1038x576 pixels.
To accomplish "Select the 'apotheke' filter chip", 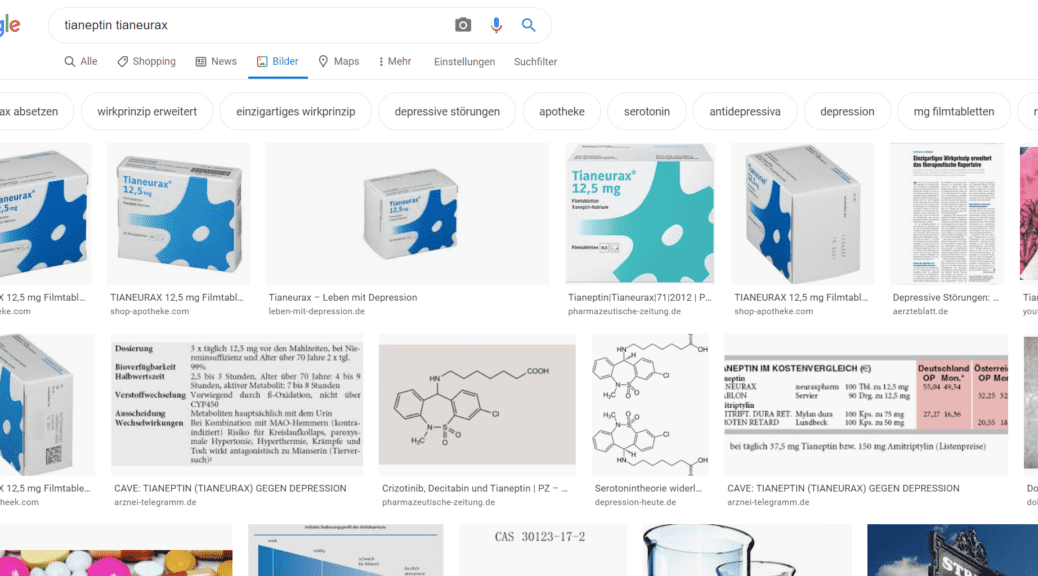I will [561, 111].
